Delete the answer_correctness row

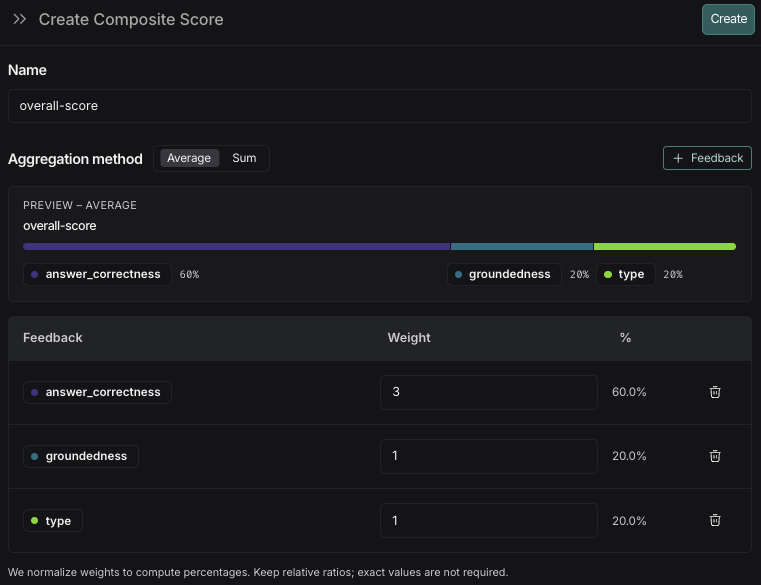[x=715, y=392]
